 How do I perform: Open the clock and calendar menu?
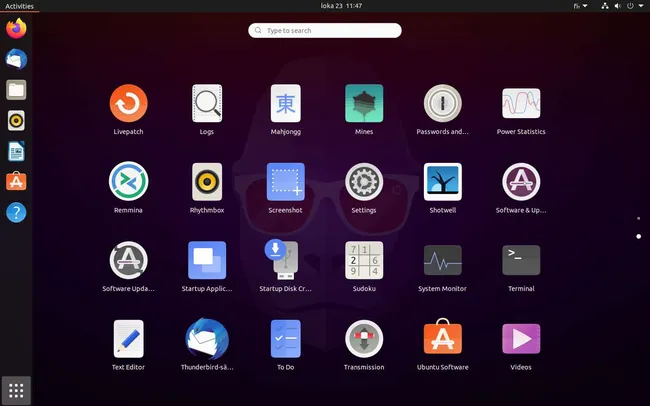click(x=341, y=6)
